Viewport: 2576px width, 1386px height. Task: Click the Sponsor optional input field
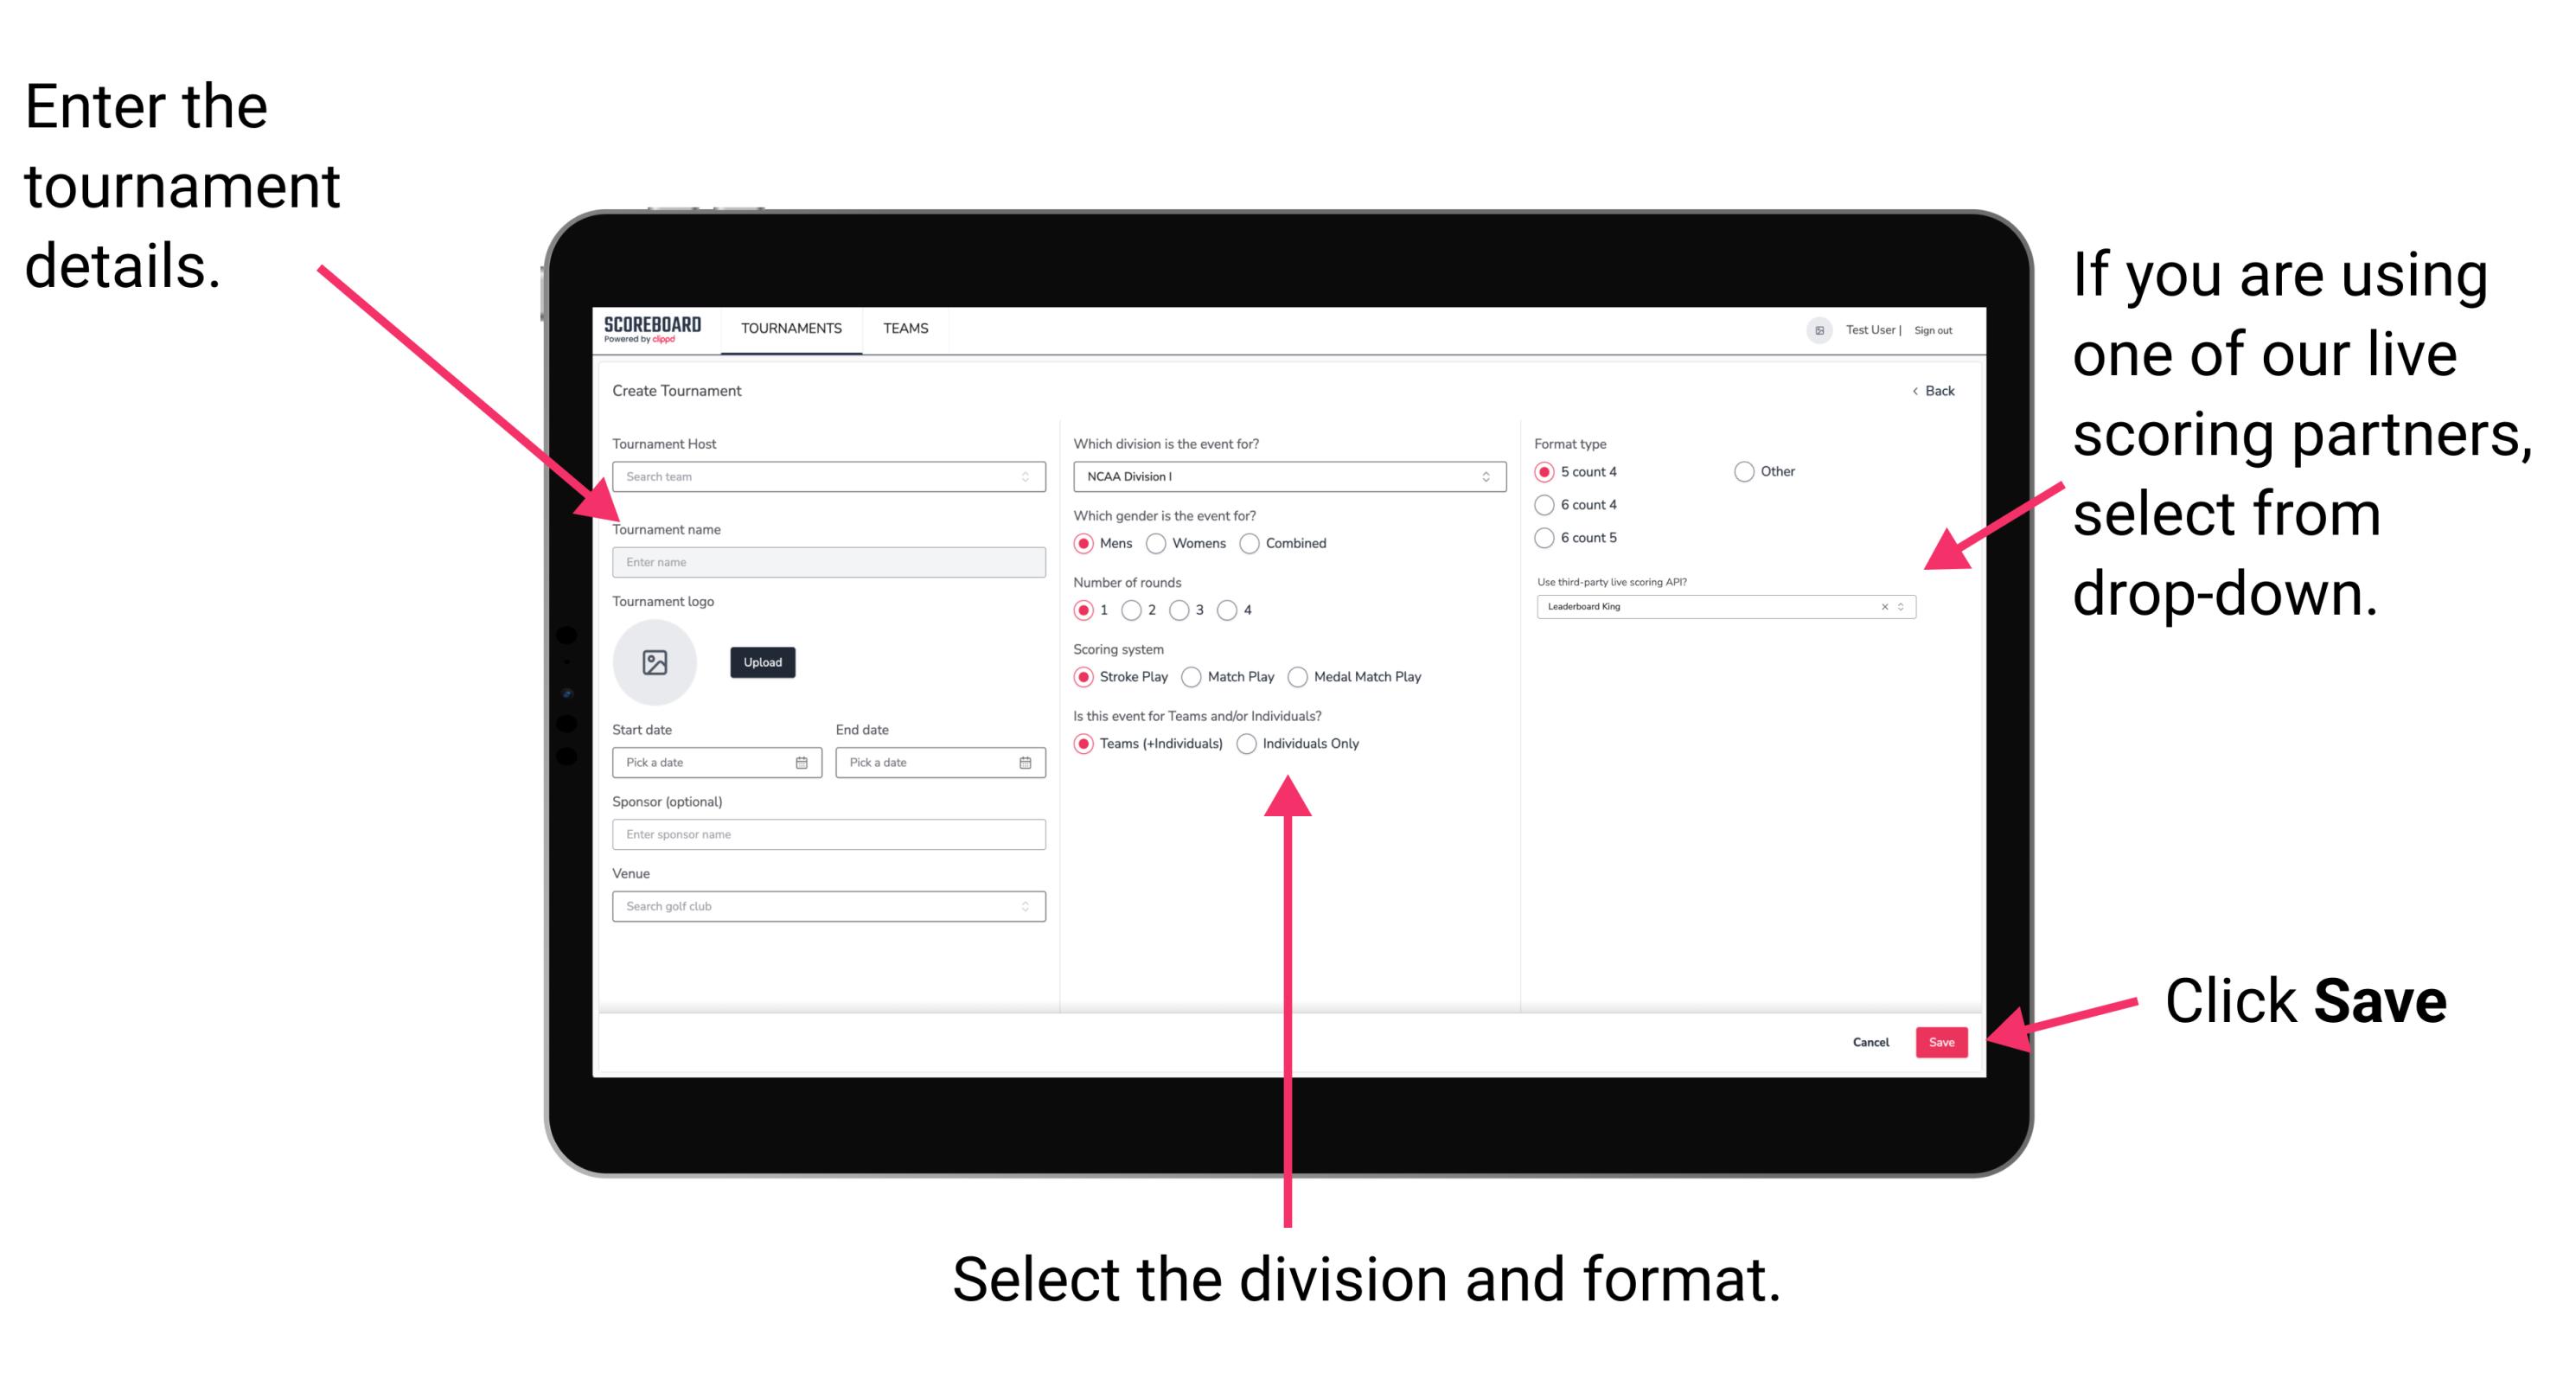pyautogui.click(x=825, y=834)
